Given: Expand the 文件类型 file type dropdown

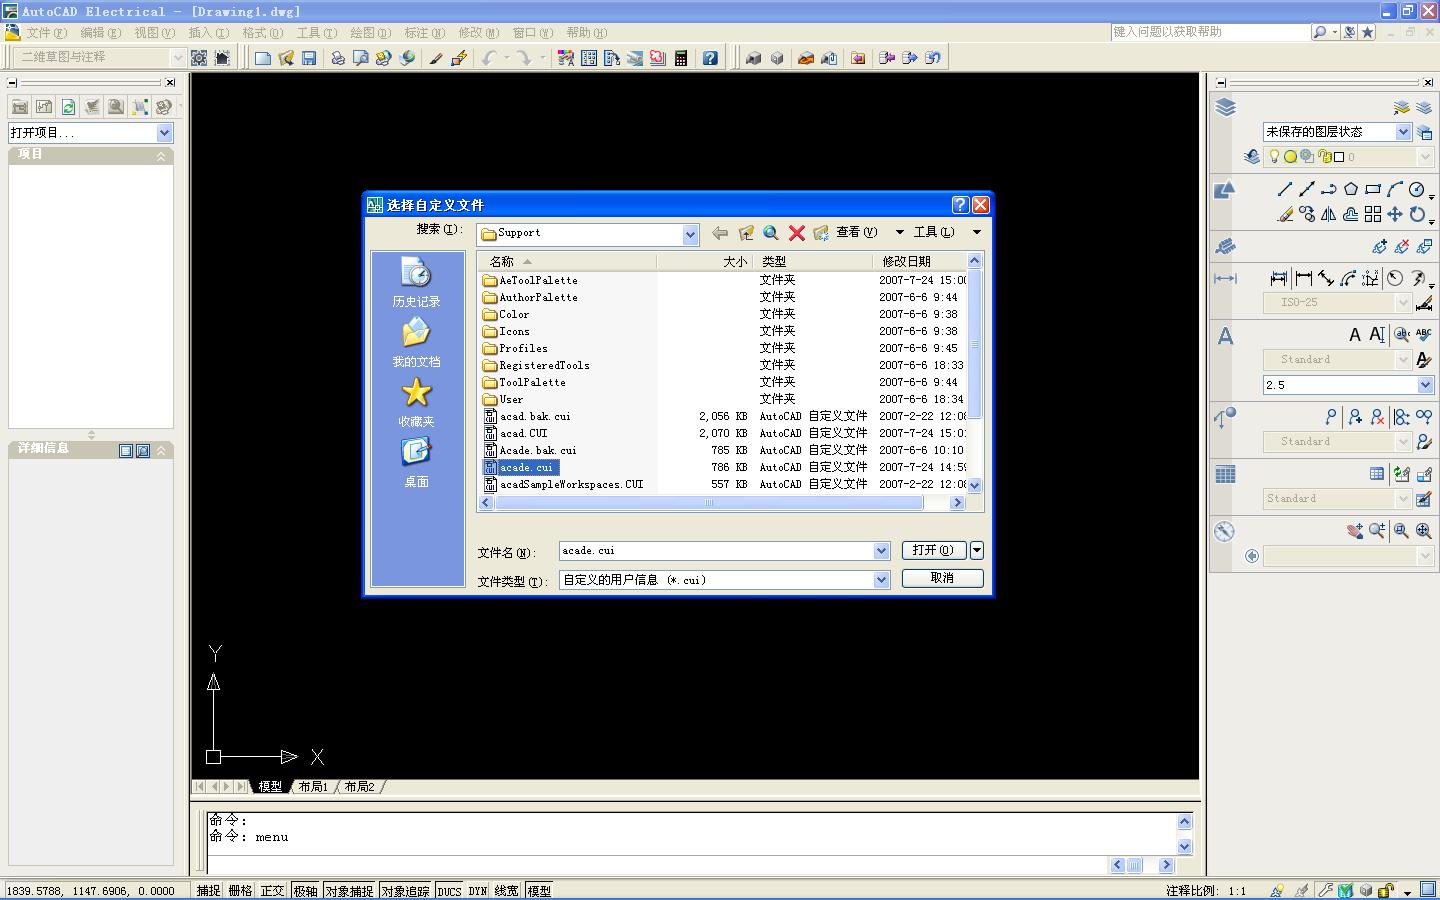Looking at the screenshot, I should [x=881, y=580].
